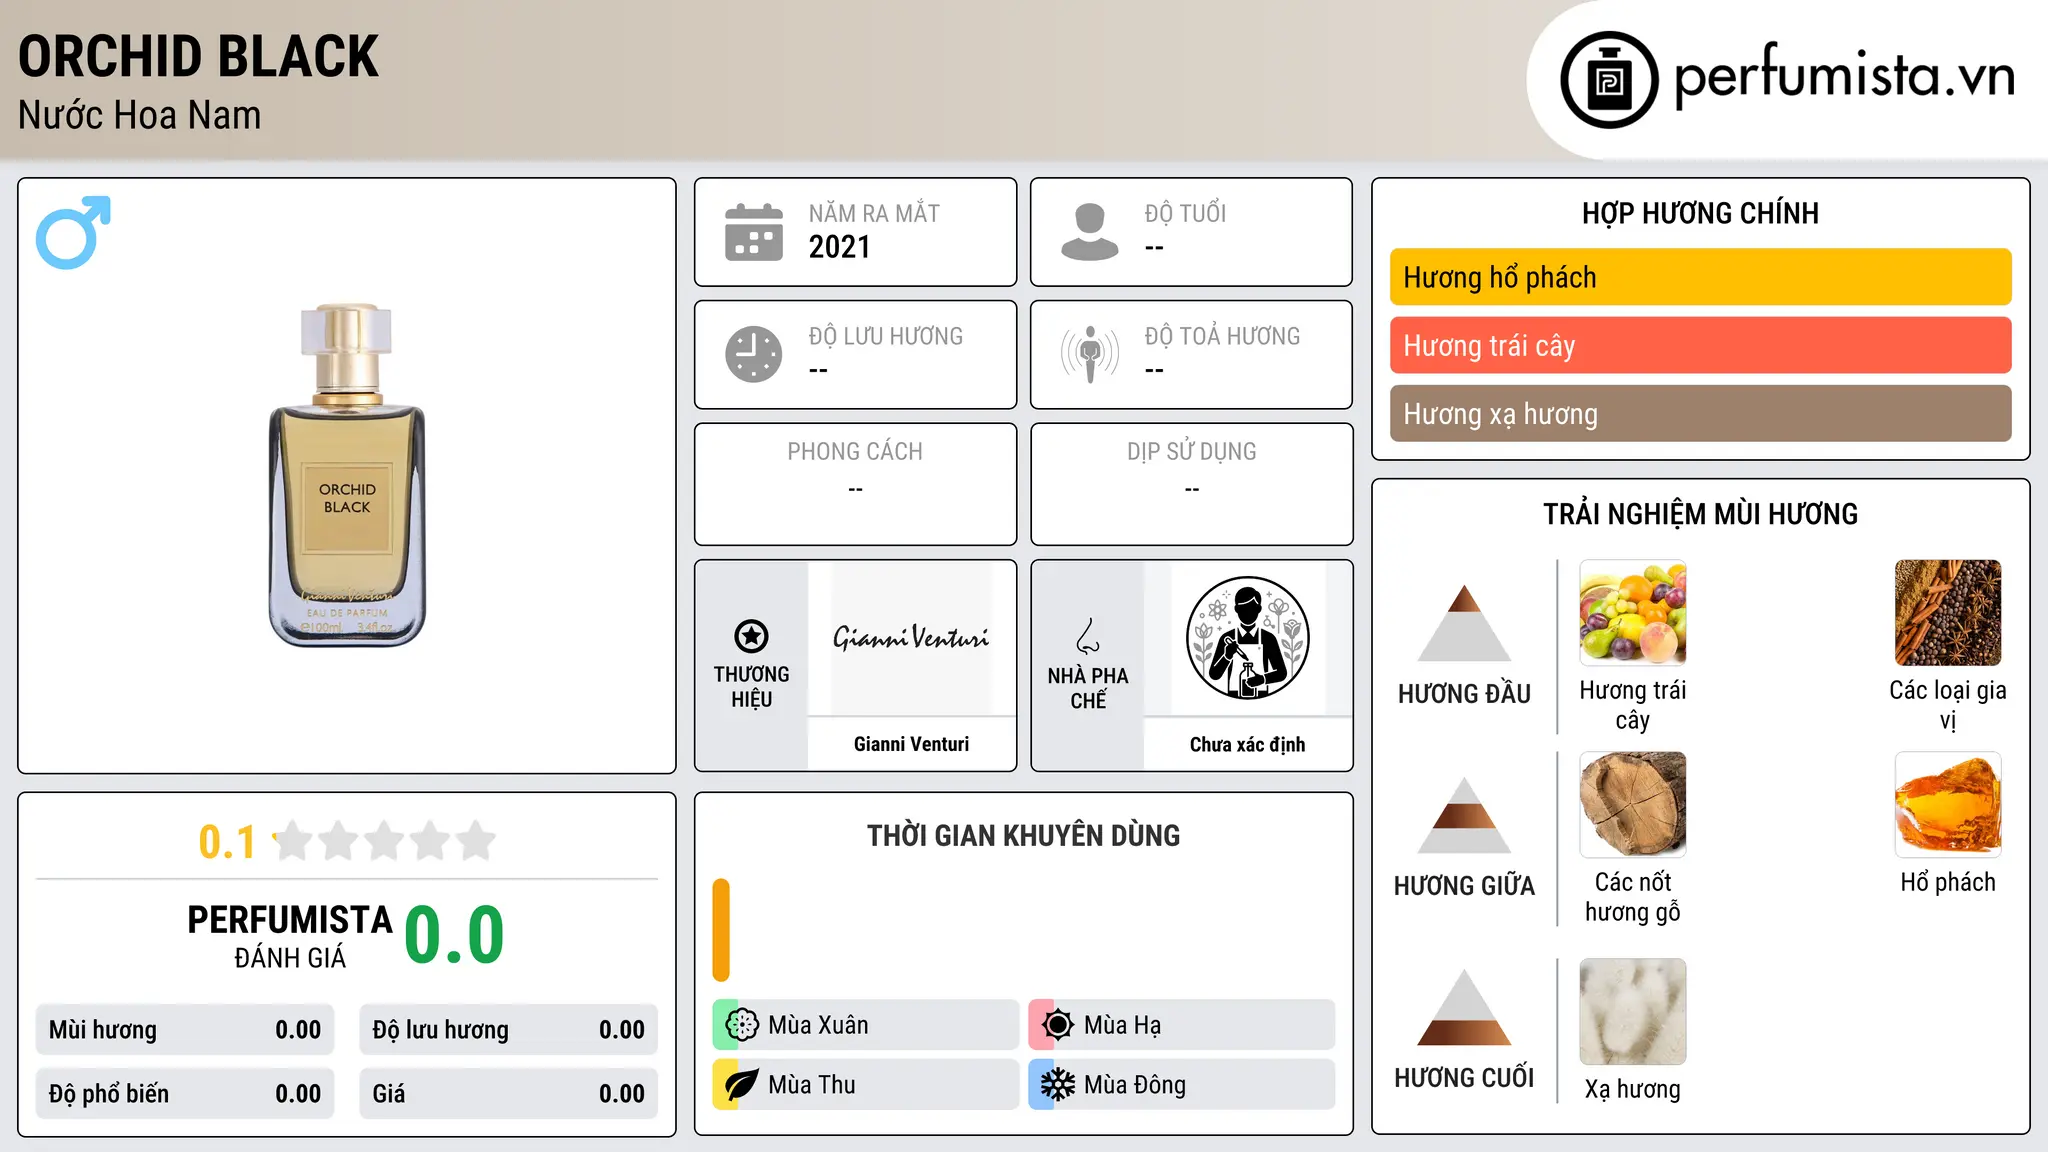Select the Mùa Đông season row
Image resolution: width=2048 pixels, height=1152 pixels.
1181,1085
